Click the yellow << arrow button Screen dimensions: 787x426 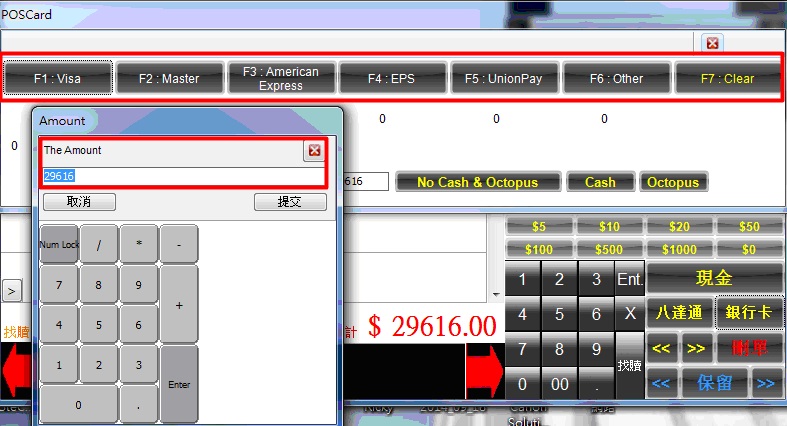[662, 348]
